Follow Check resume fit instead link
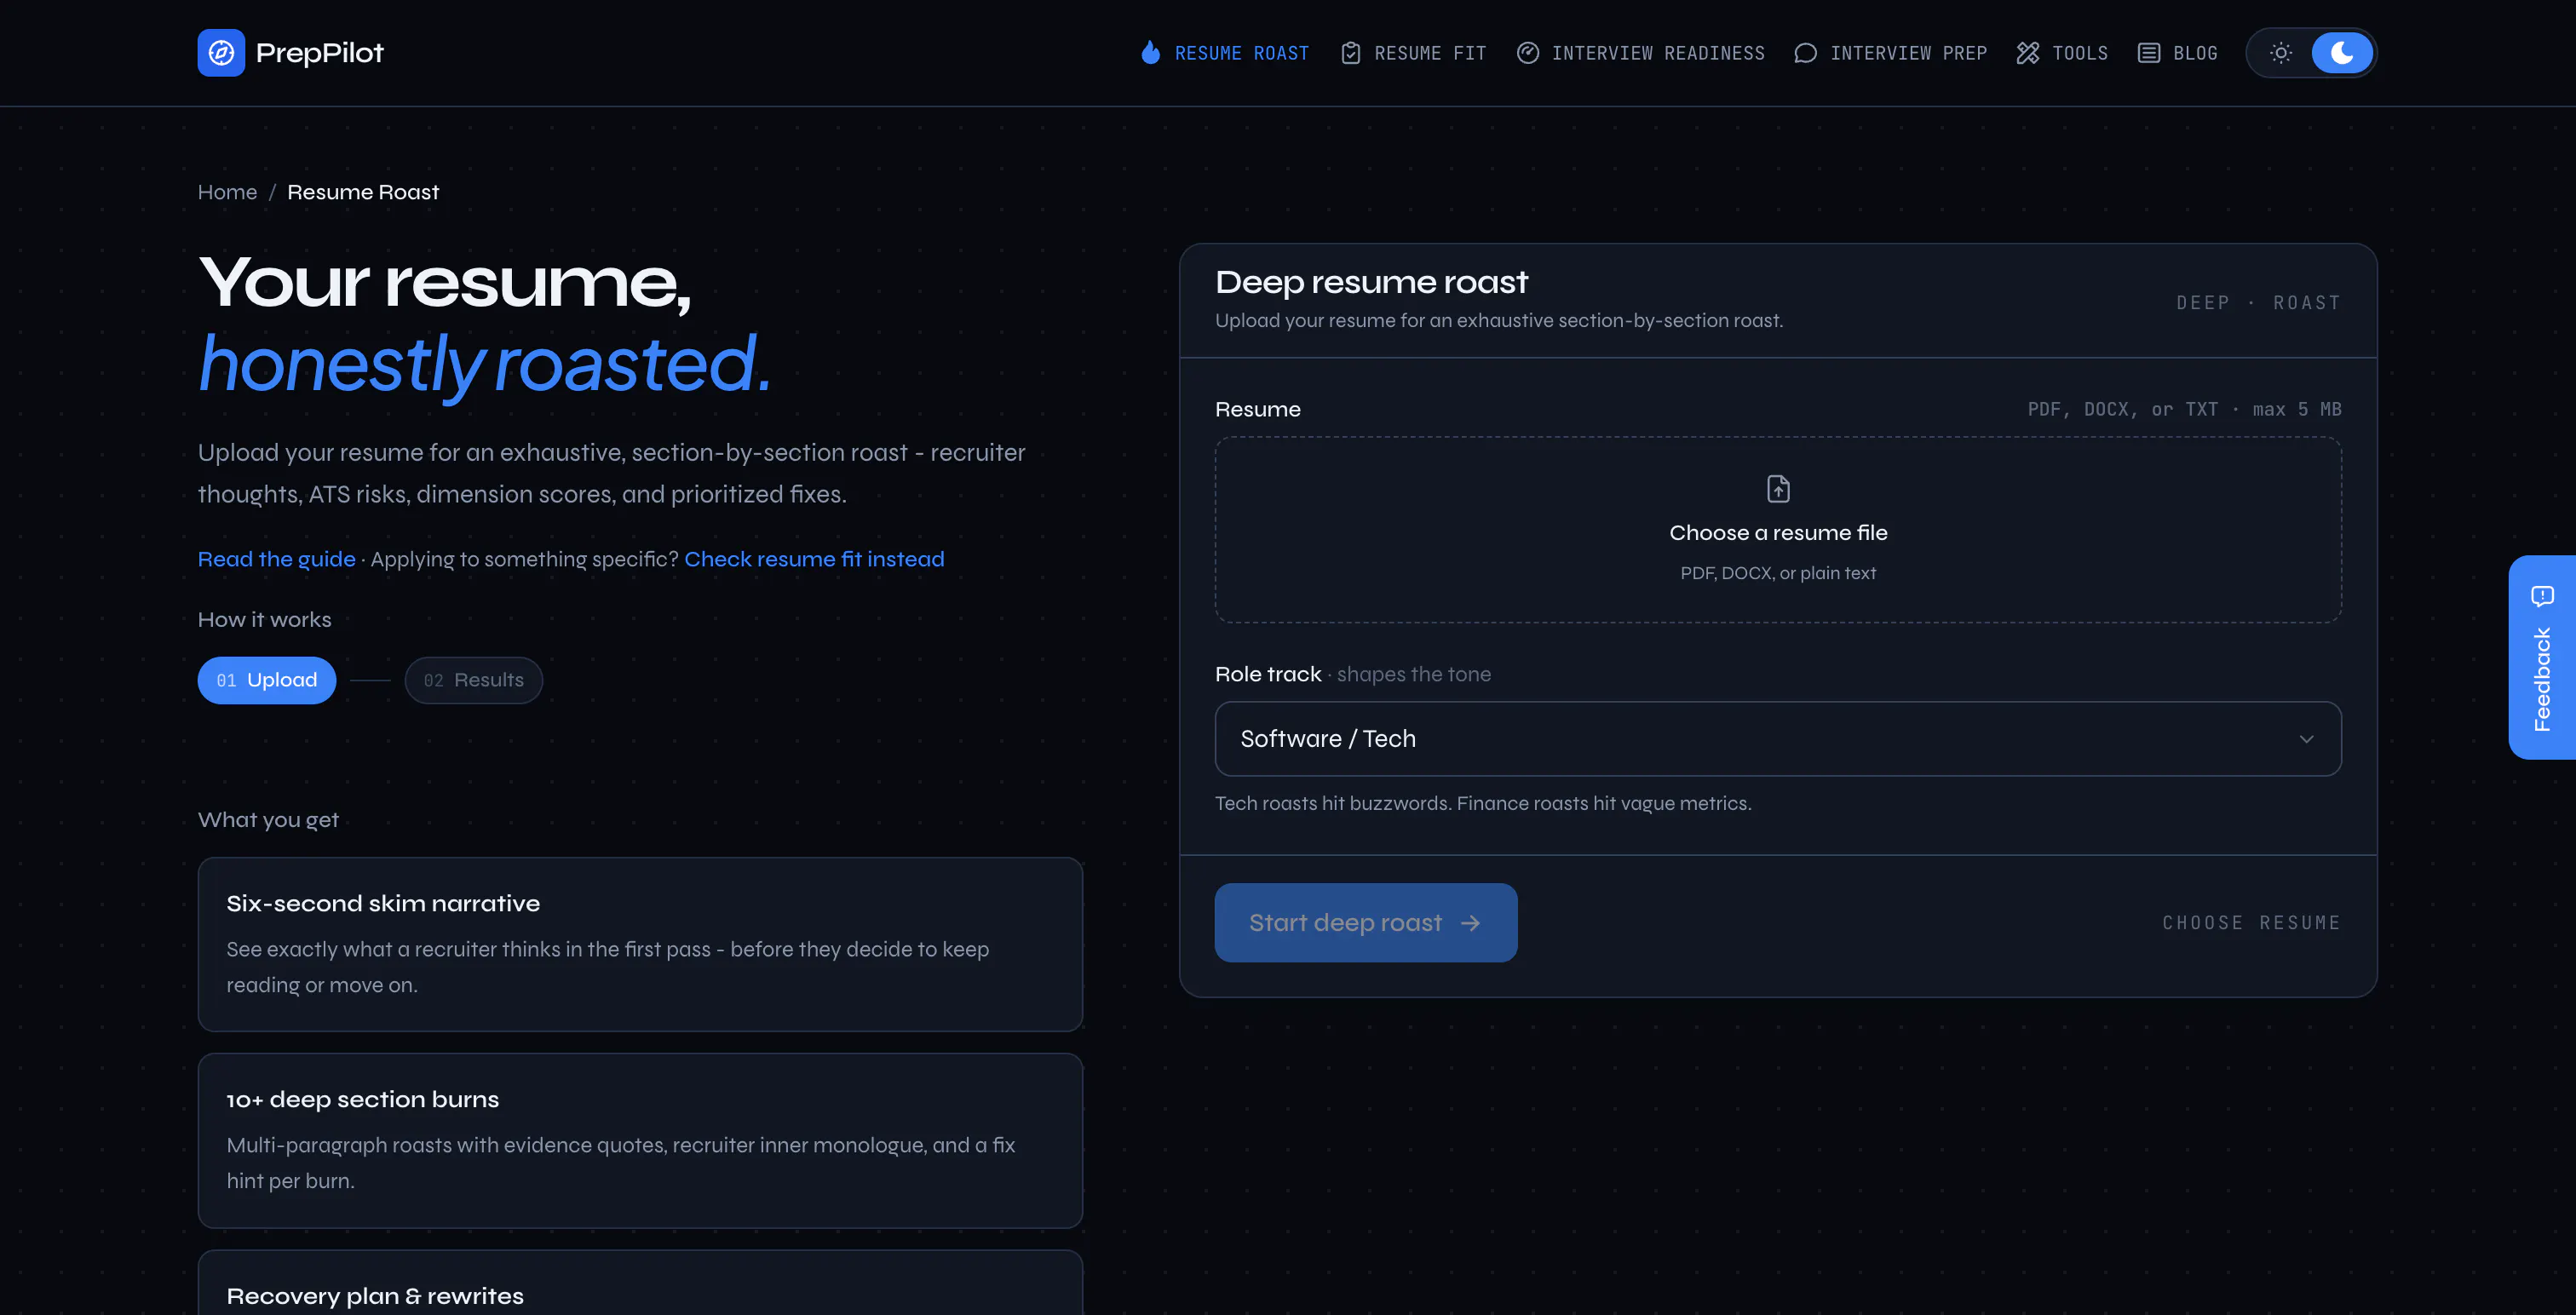Image resolution: width=2576 pixels, height=1315 pixels. pos(814,559)
